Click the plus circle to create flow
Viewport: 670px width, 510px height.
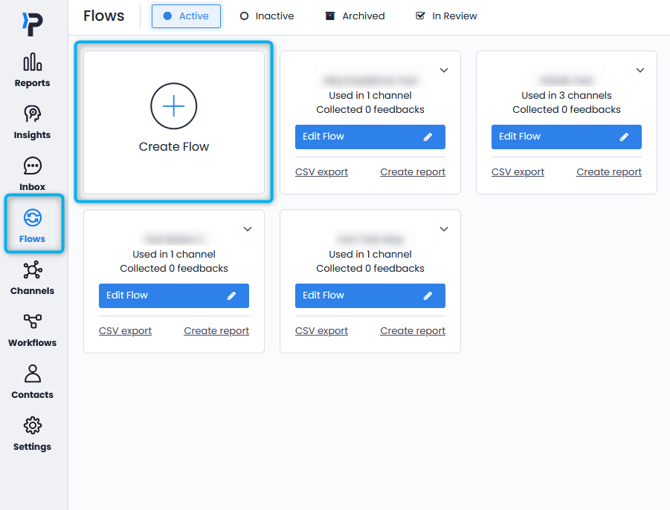click(x=174, y=105)
